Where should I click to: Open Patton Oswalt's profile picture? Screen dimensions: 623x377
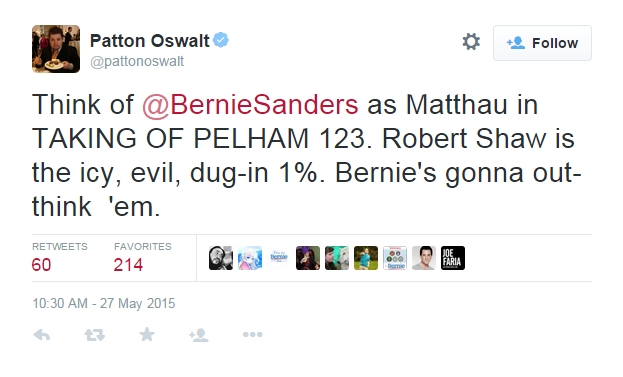click(56, 49)
